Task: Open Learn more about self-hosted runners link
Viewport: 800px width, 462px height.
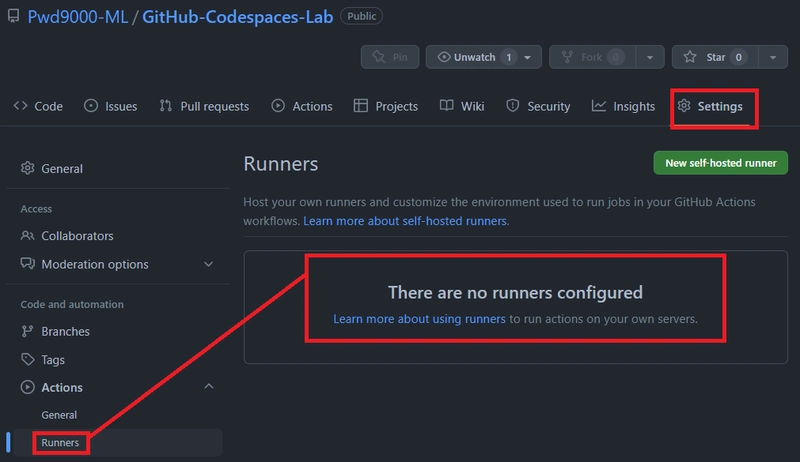Action: point(405,221)
